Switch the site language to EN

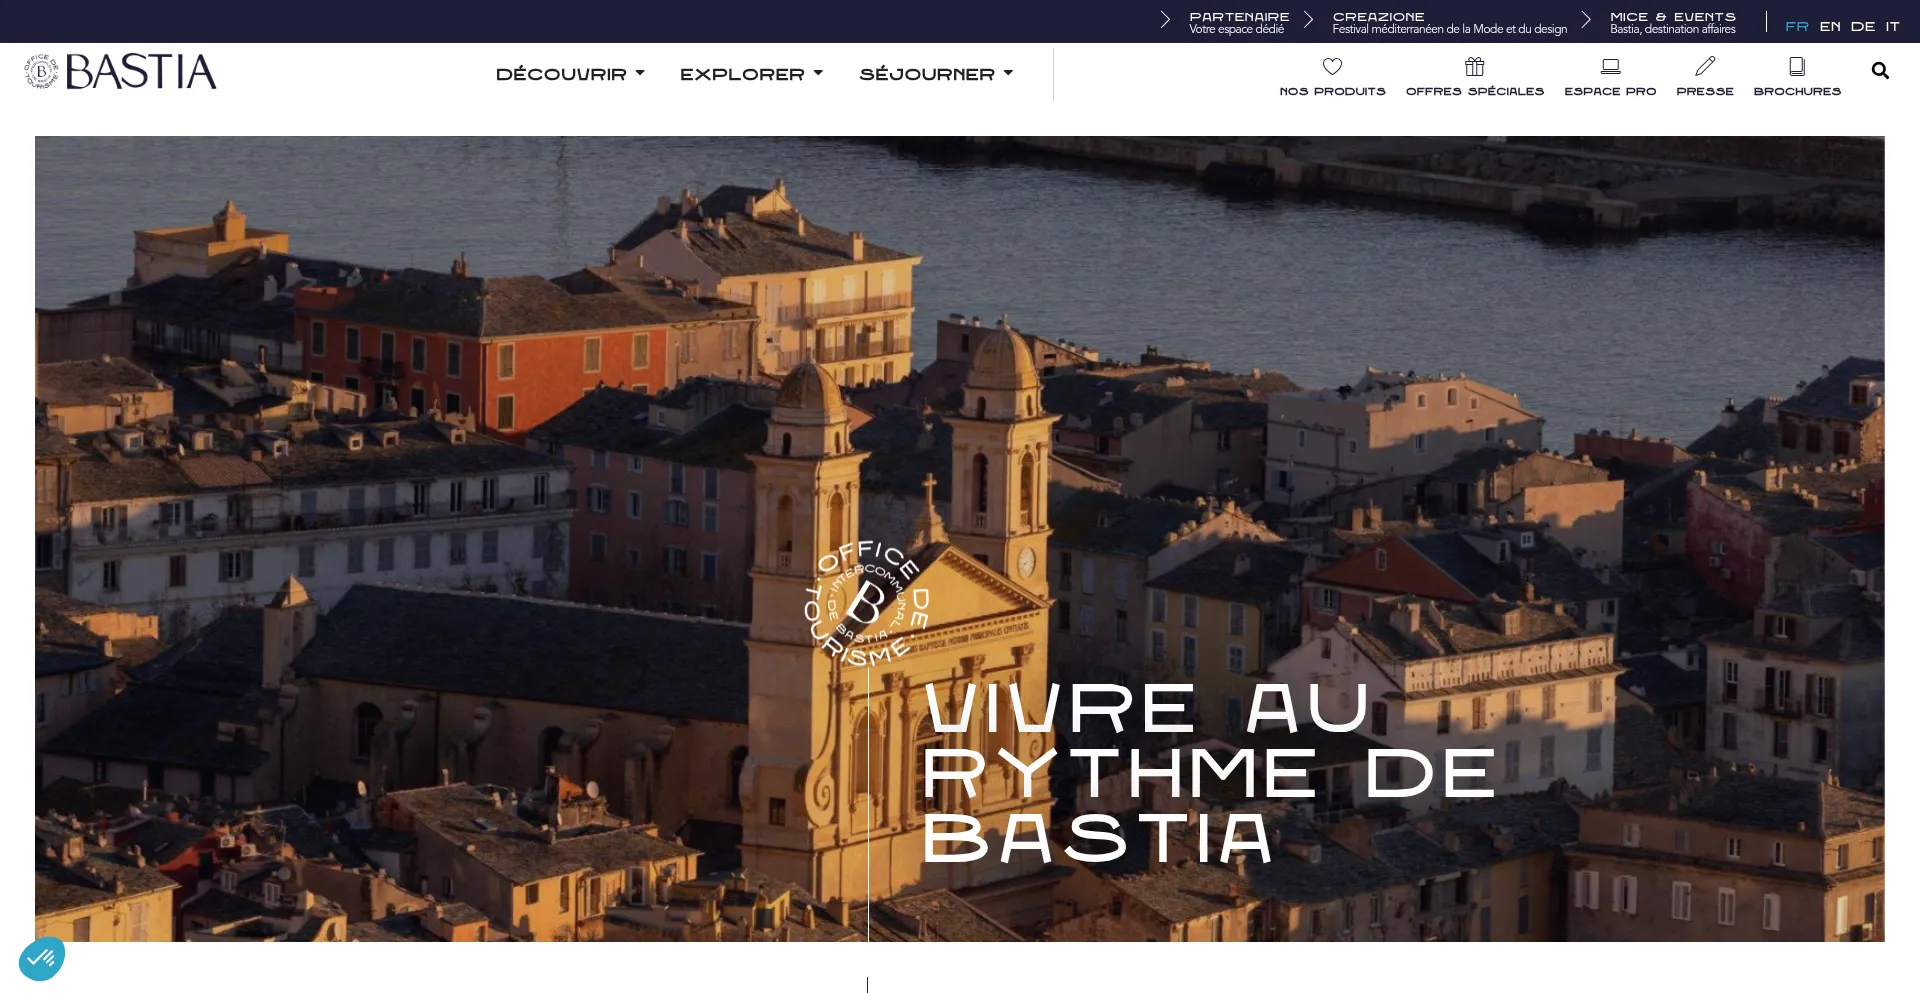tap(1830, 27)
